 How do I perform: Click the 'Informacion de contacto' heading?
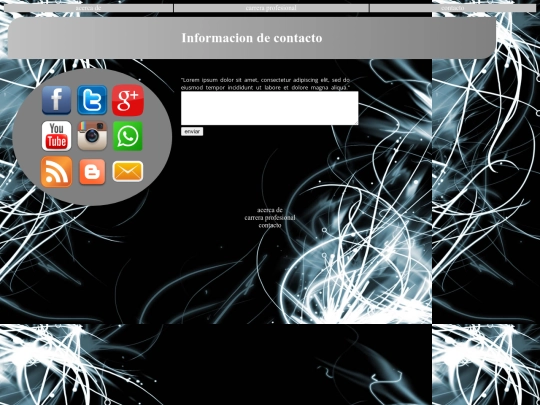point(252,38)
